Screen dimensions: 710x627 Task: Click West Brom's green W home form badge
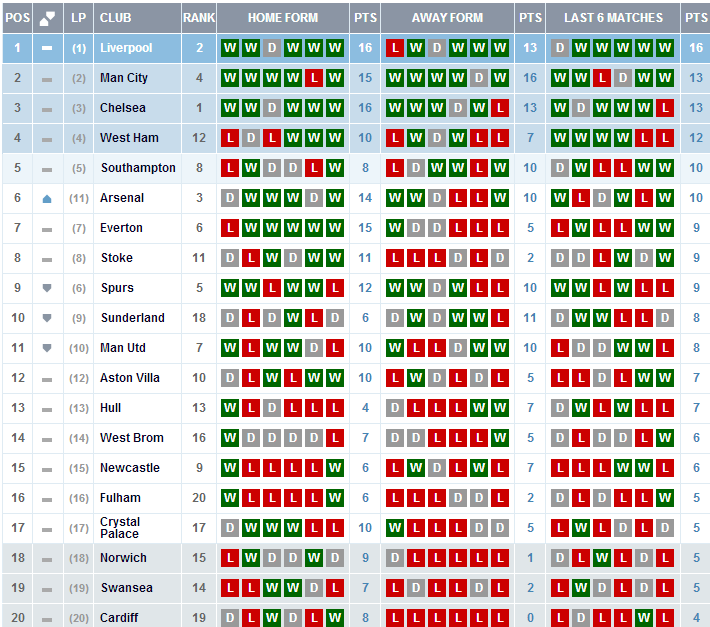[x=230, y=438]
